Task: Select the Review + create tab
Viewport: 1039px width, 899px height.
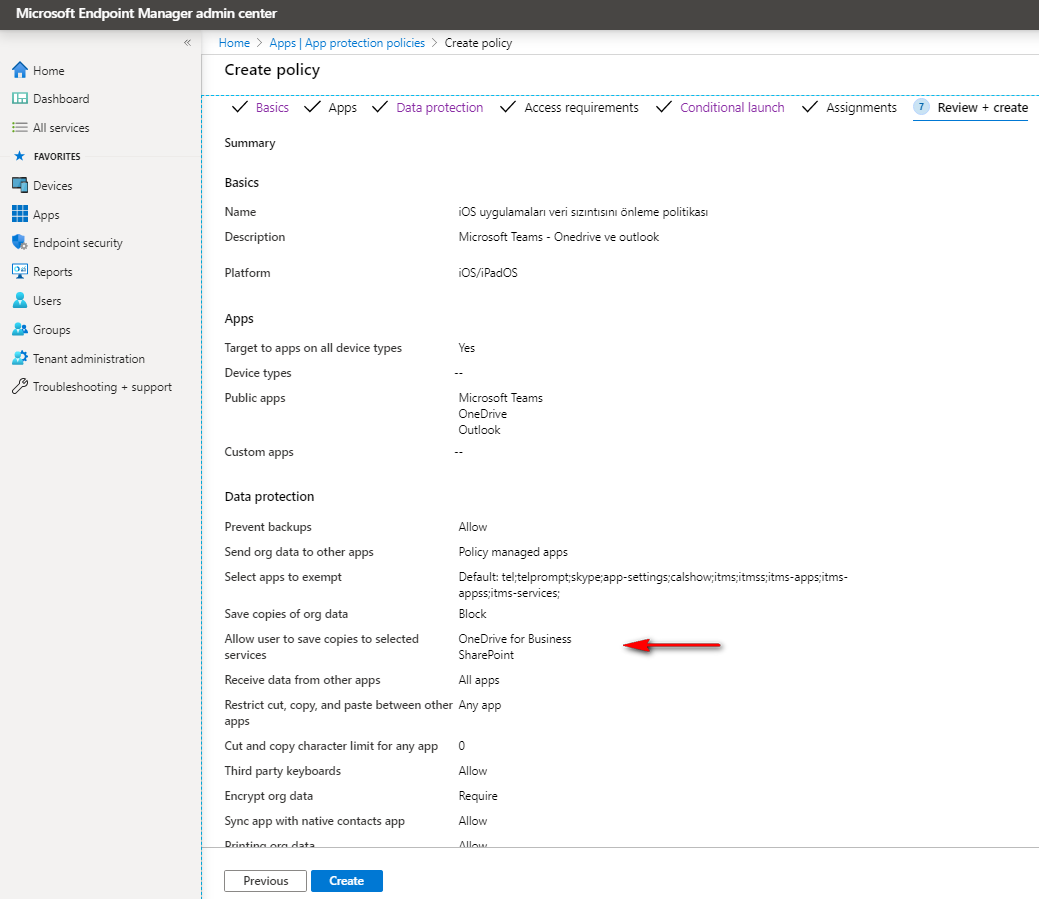Action: (x=983, y=107)
